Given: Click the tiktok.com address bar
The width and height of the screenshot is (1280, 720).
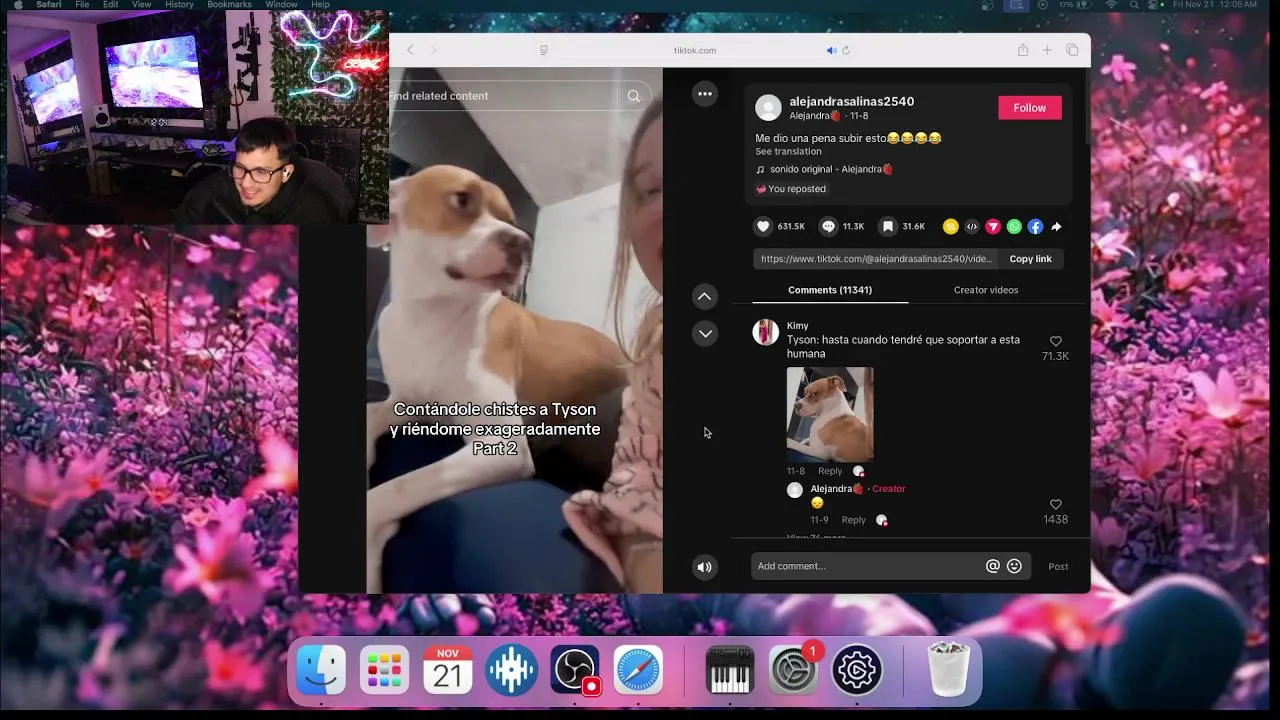Looking at the screenshot, I should coord(694,50).
